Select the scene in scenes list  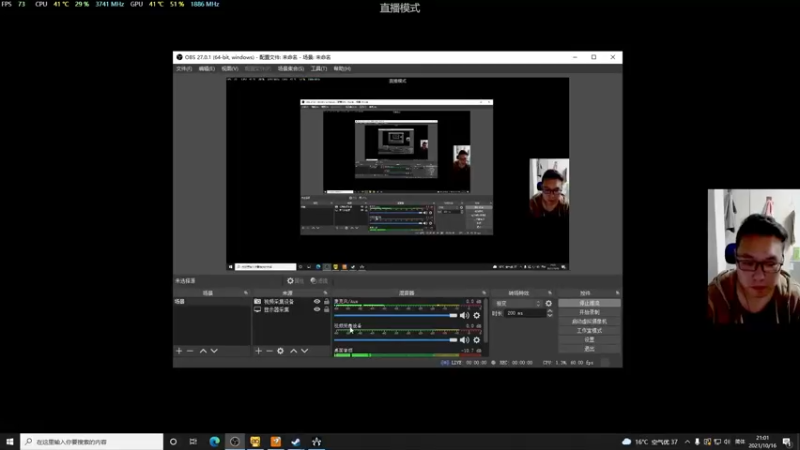pyautogui.click(x=212, y=302)
